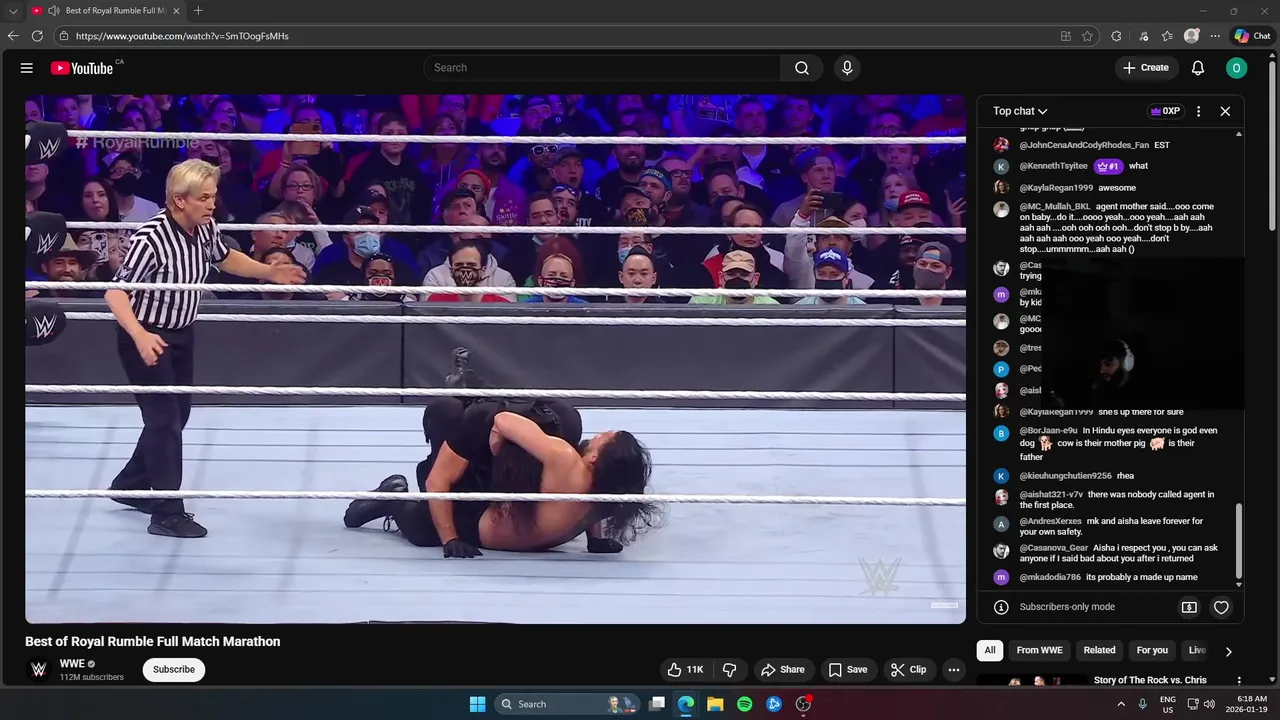This screenshot has height=720, width=1280.
Task: Open Story of The Rock vs. Chris video
Action: point(1150,680)
